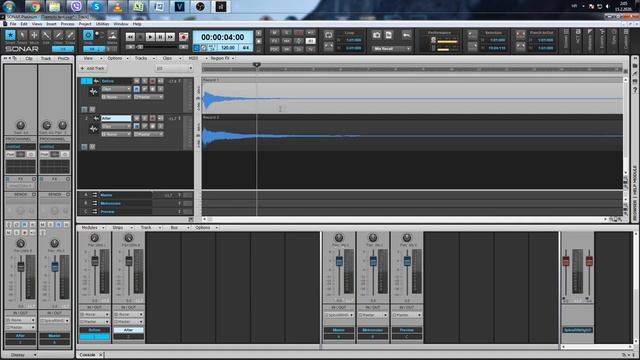Screen dimensions: 640x360
Task: Choose the Draw tool icon
Action: click(x=58, y=36)
